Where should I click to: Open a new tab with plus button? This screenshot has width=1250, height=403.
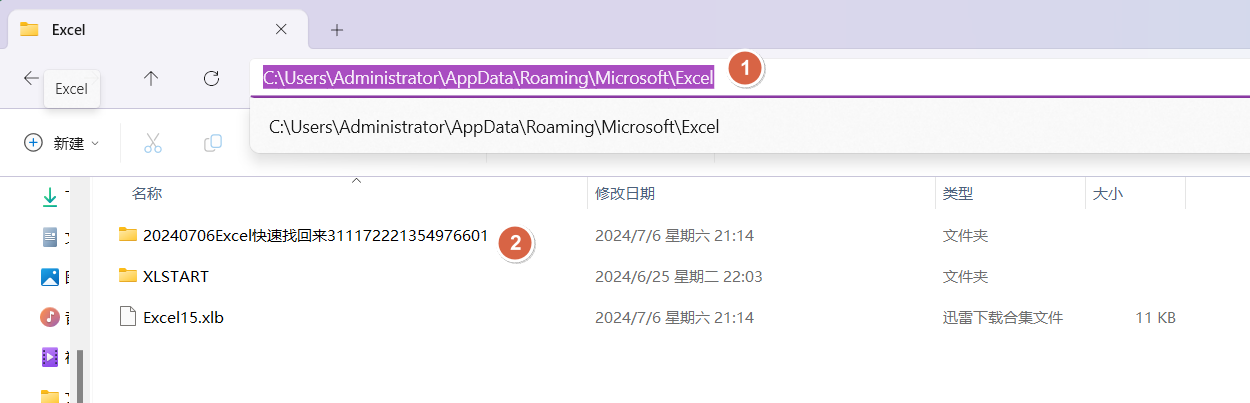coord(337,30)
